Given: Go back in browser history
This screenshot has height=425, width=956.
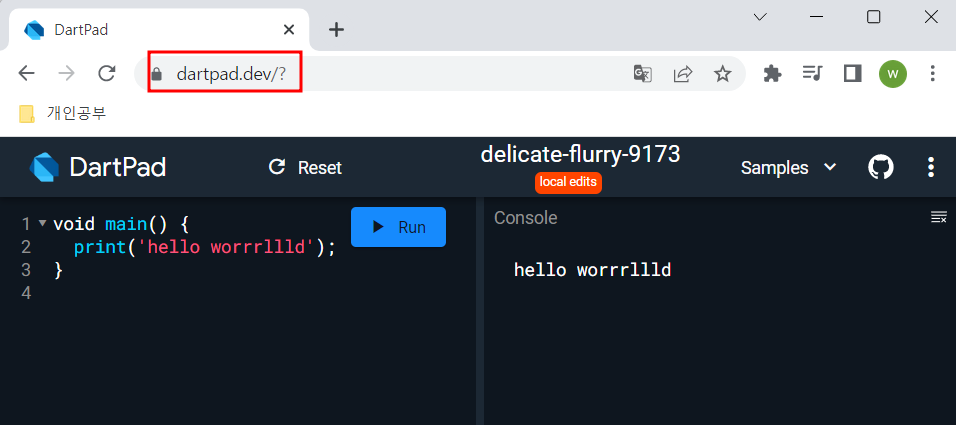Looking at the screenshot, I should tap(26, 74).
